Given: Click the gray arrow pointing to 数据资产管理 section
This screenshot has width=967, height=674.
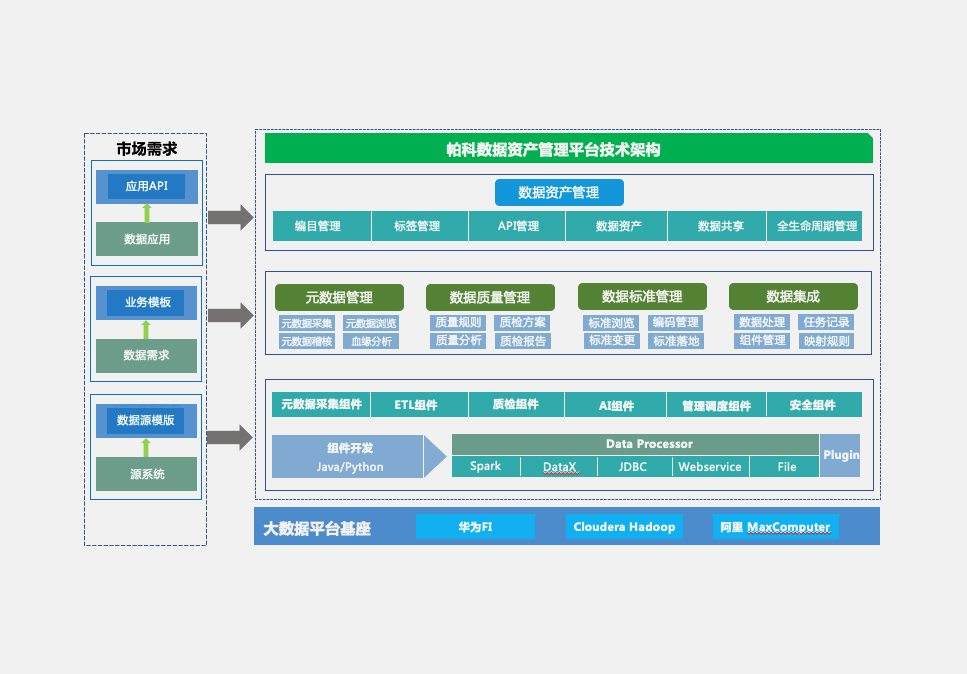Looking at the screenshot, I should (x=230, y=216).
